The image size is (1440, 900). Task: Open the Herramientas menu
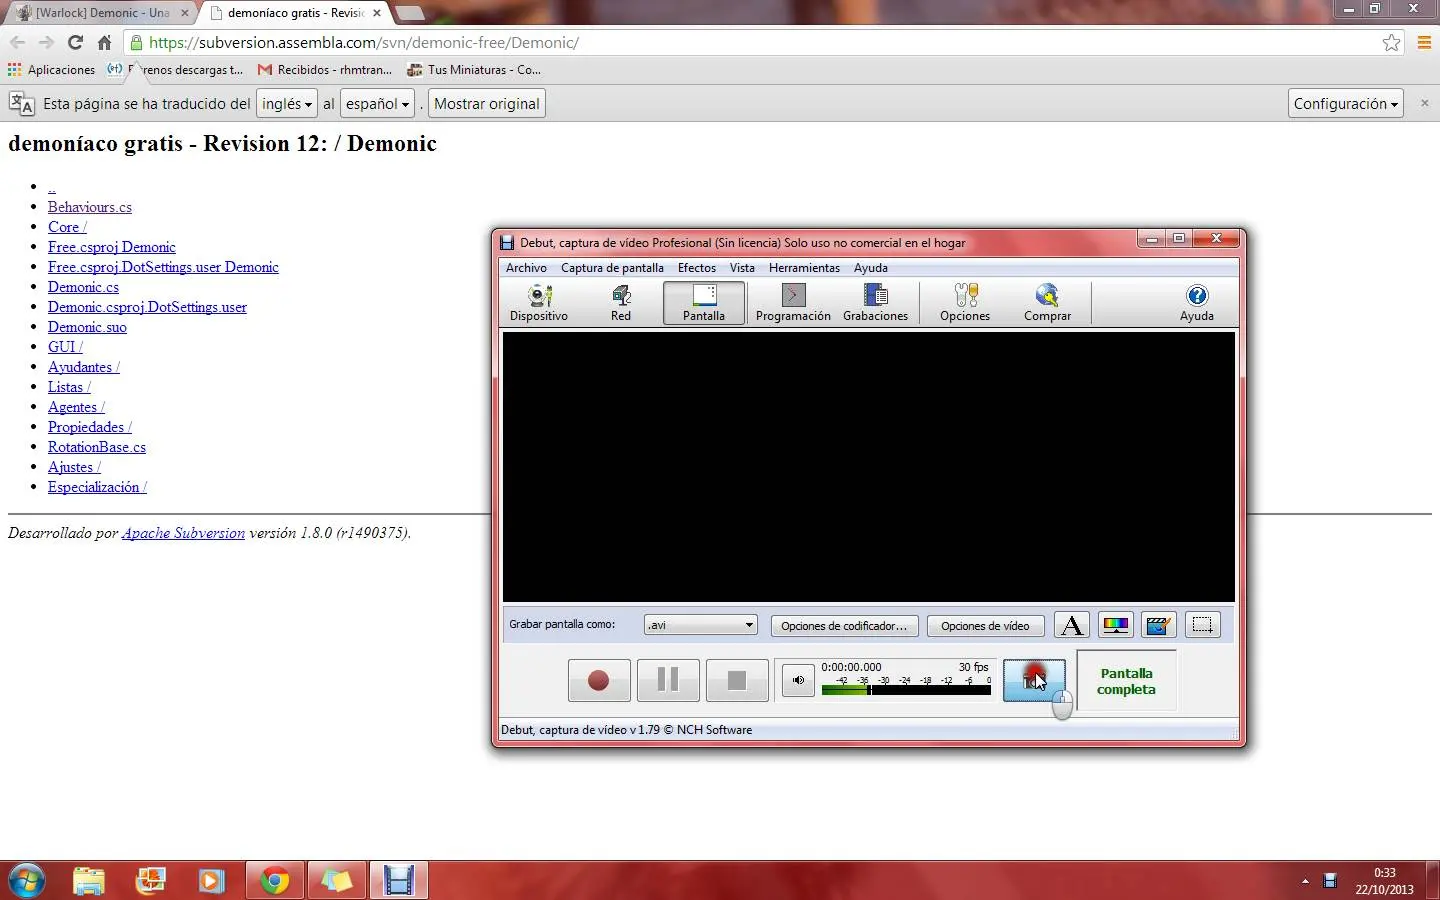coord(804,268)
